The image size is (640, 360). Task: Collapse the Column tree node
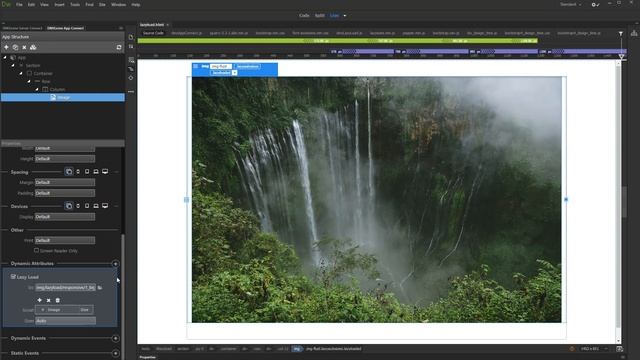coord(37,89)
